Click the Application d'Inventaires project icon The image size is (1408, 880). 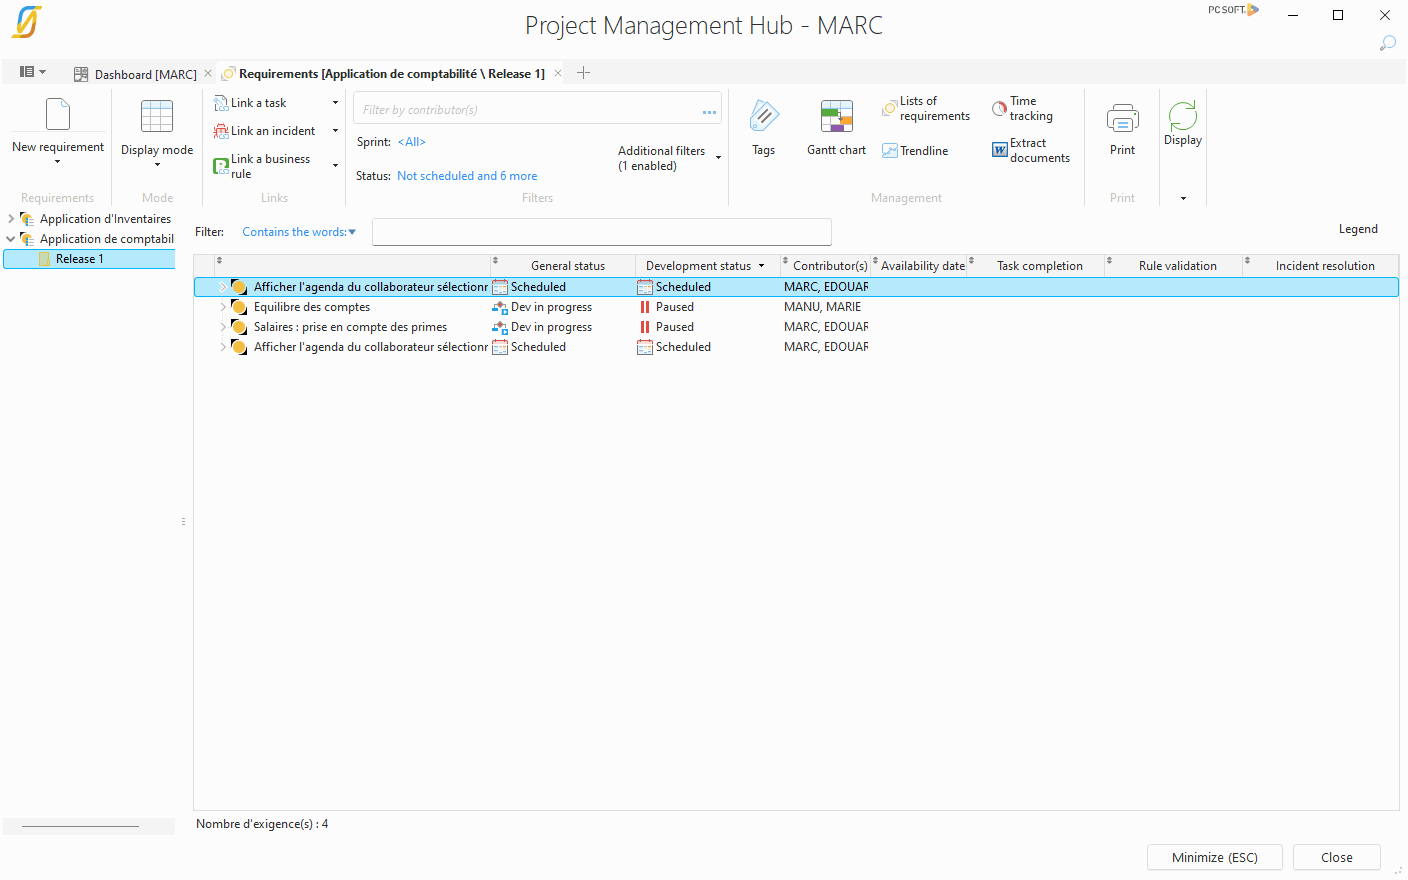(x=27, y=219)
